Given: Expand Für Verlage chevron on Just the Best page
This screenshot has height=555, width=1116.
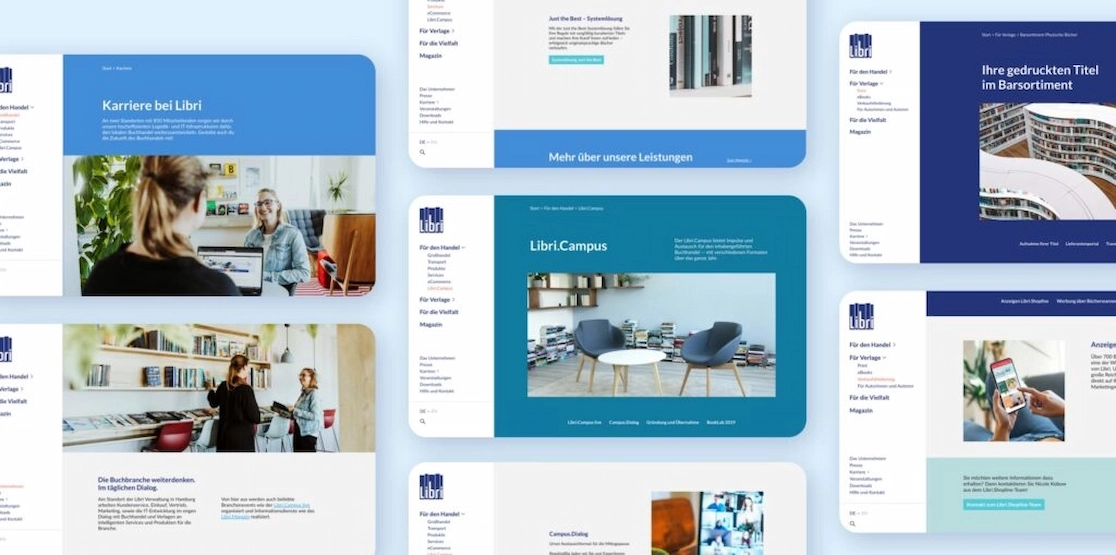Looking at the screenshot, I should tap(453, 31).
